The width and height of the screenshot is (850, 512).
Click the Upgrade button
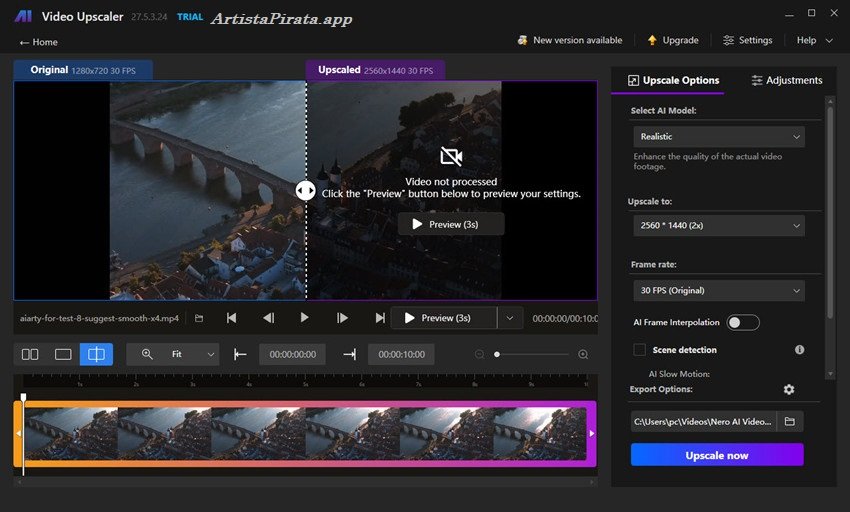673,40
